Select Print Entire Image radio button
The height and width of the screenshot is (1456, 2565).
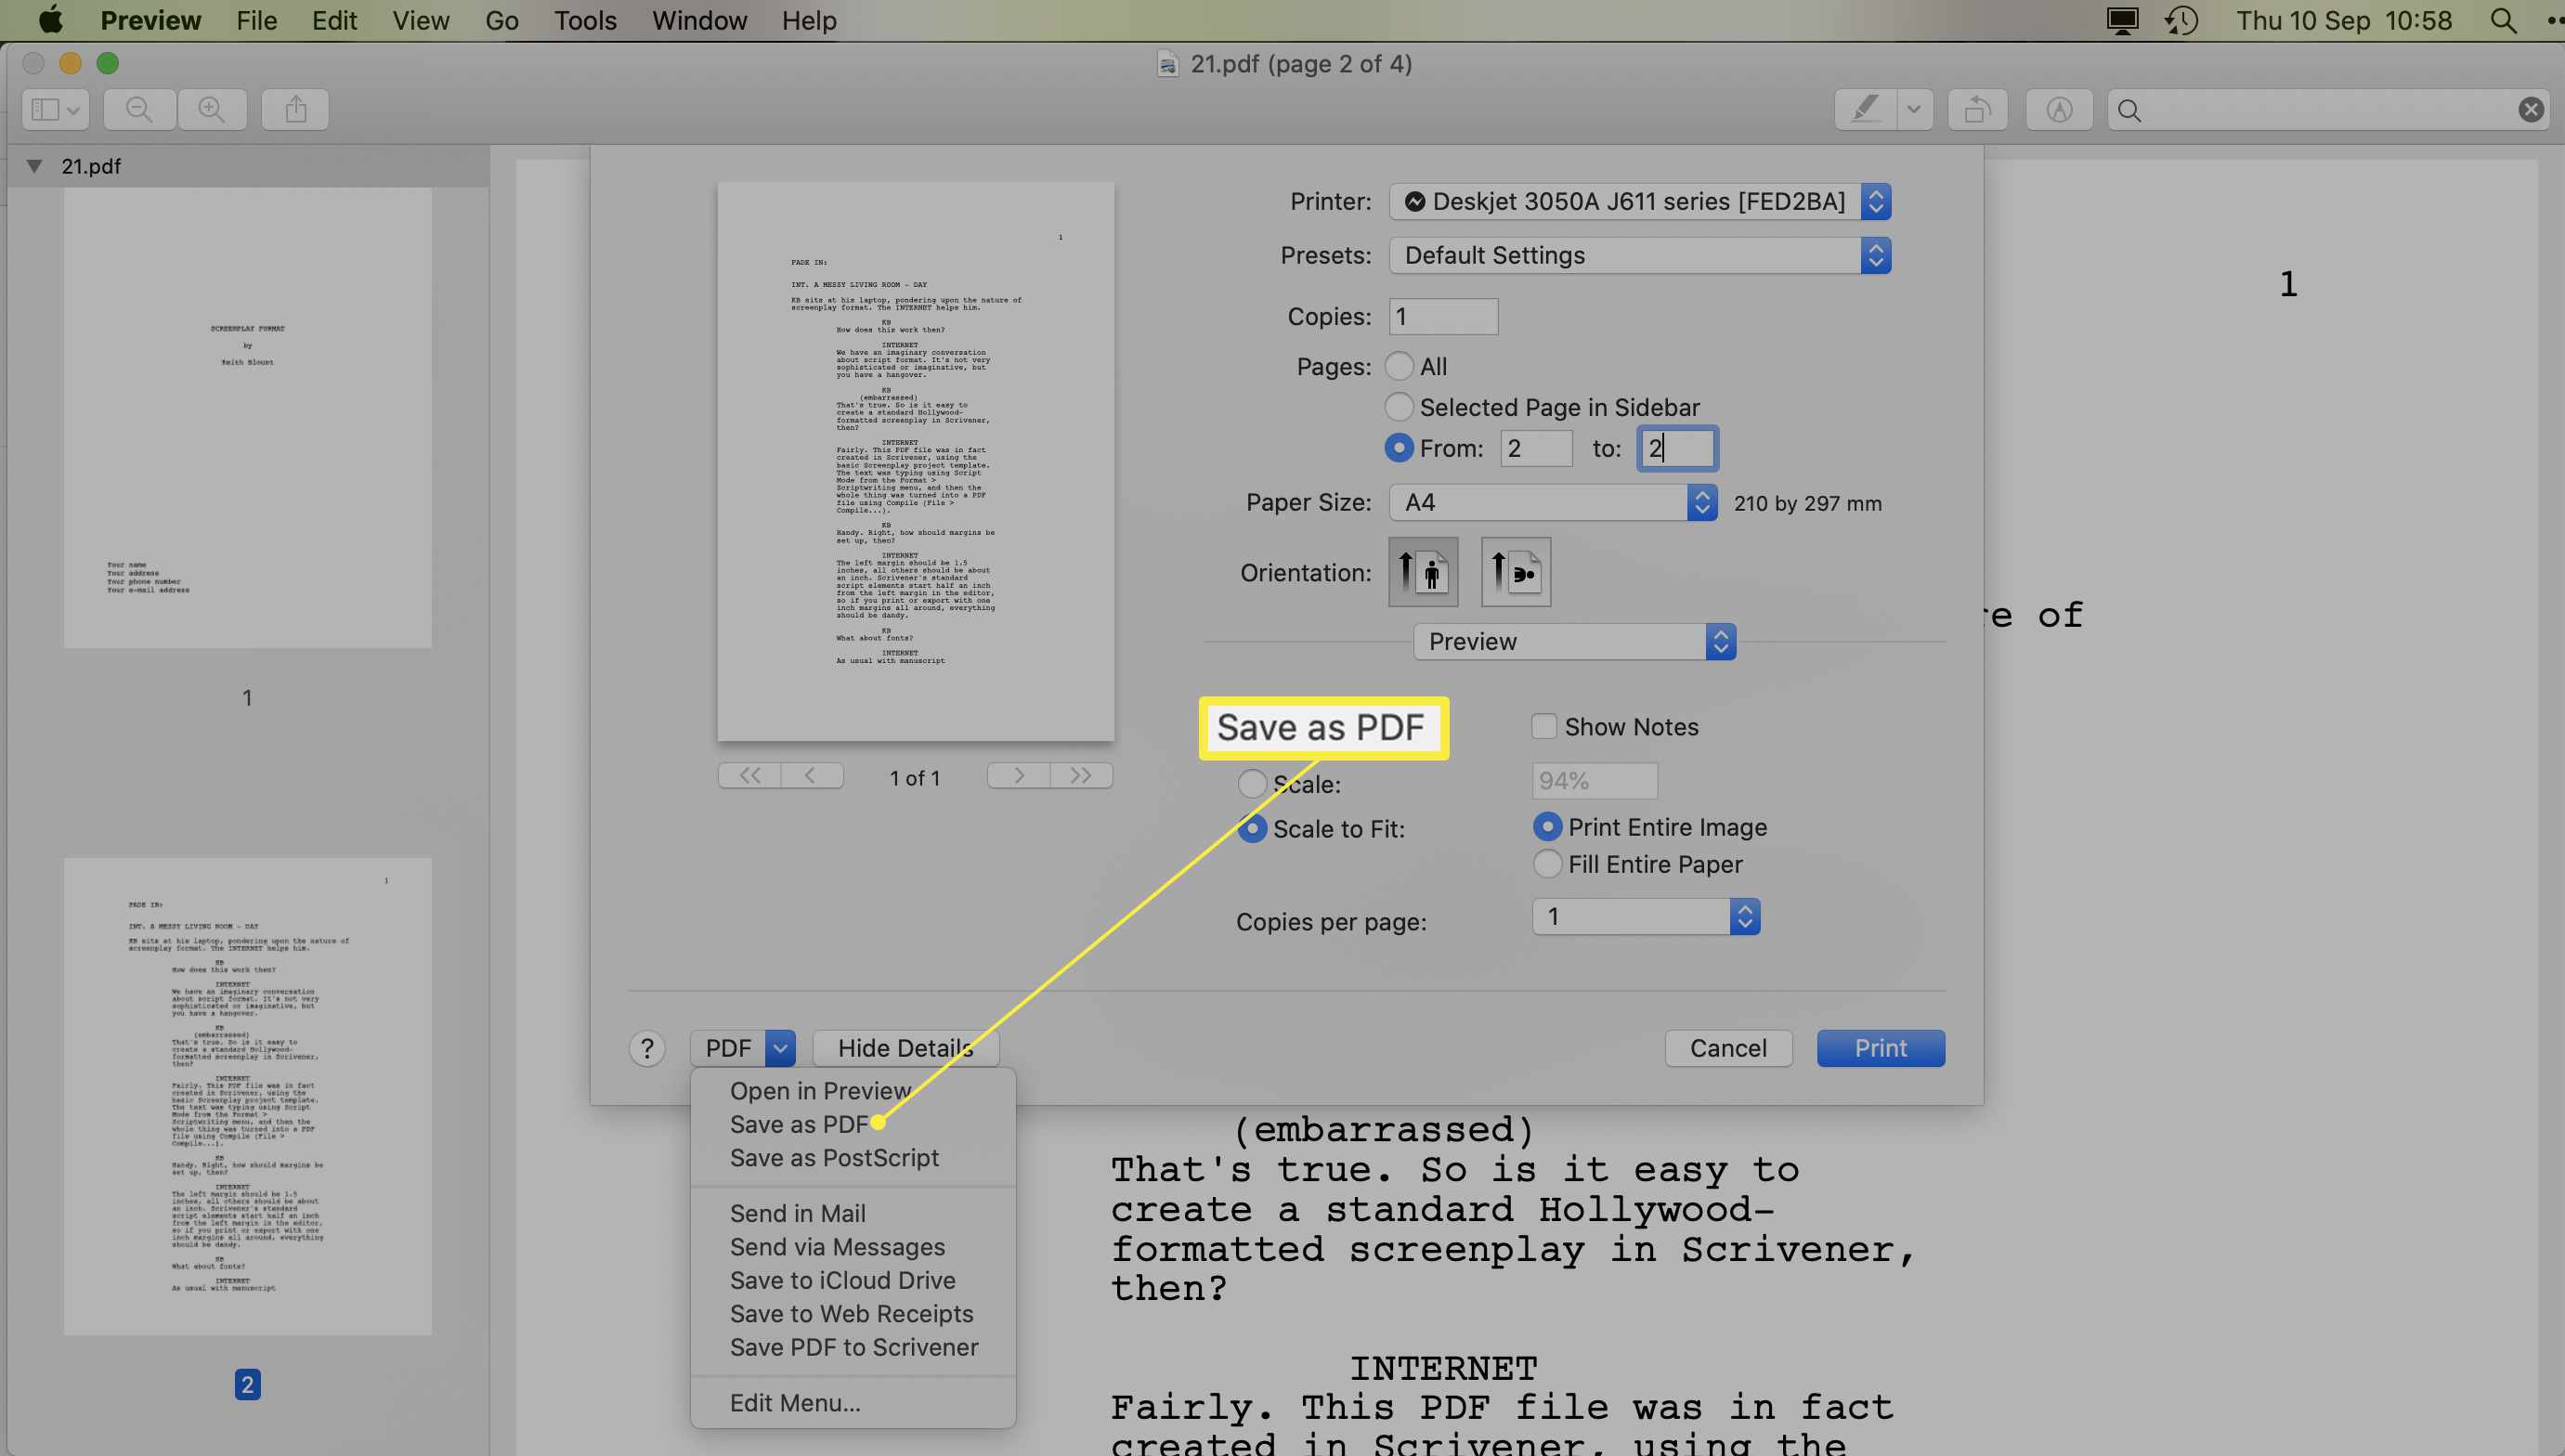1547,826
